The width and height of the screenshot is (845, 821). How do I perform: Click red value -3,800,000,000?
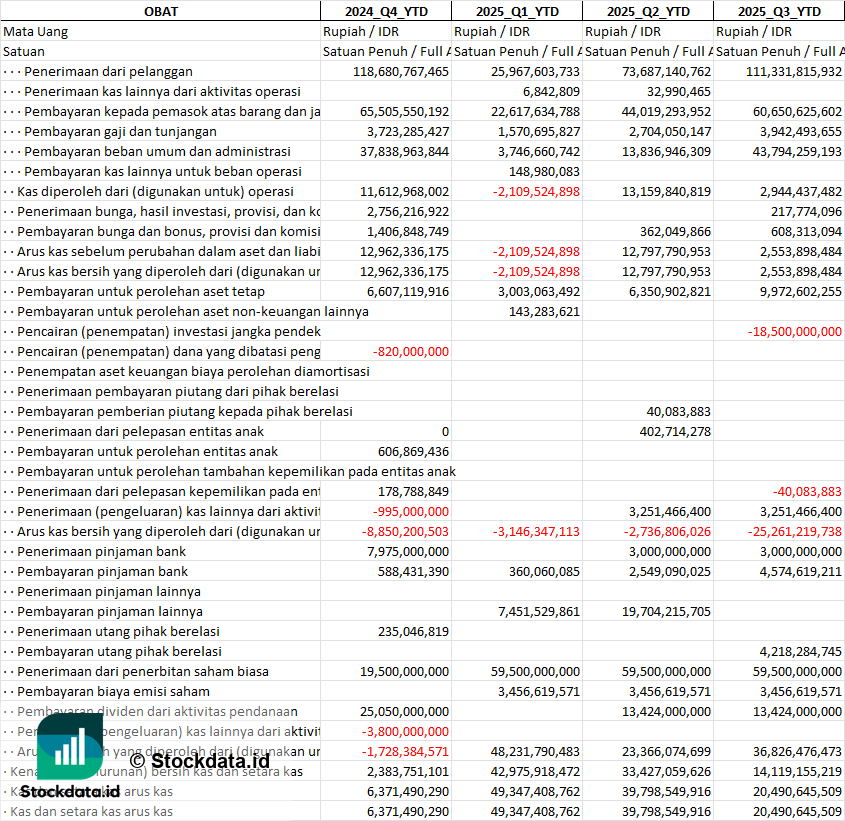point(405,730)
